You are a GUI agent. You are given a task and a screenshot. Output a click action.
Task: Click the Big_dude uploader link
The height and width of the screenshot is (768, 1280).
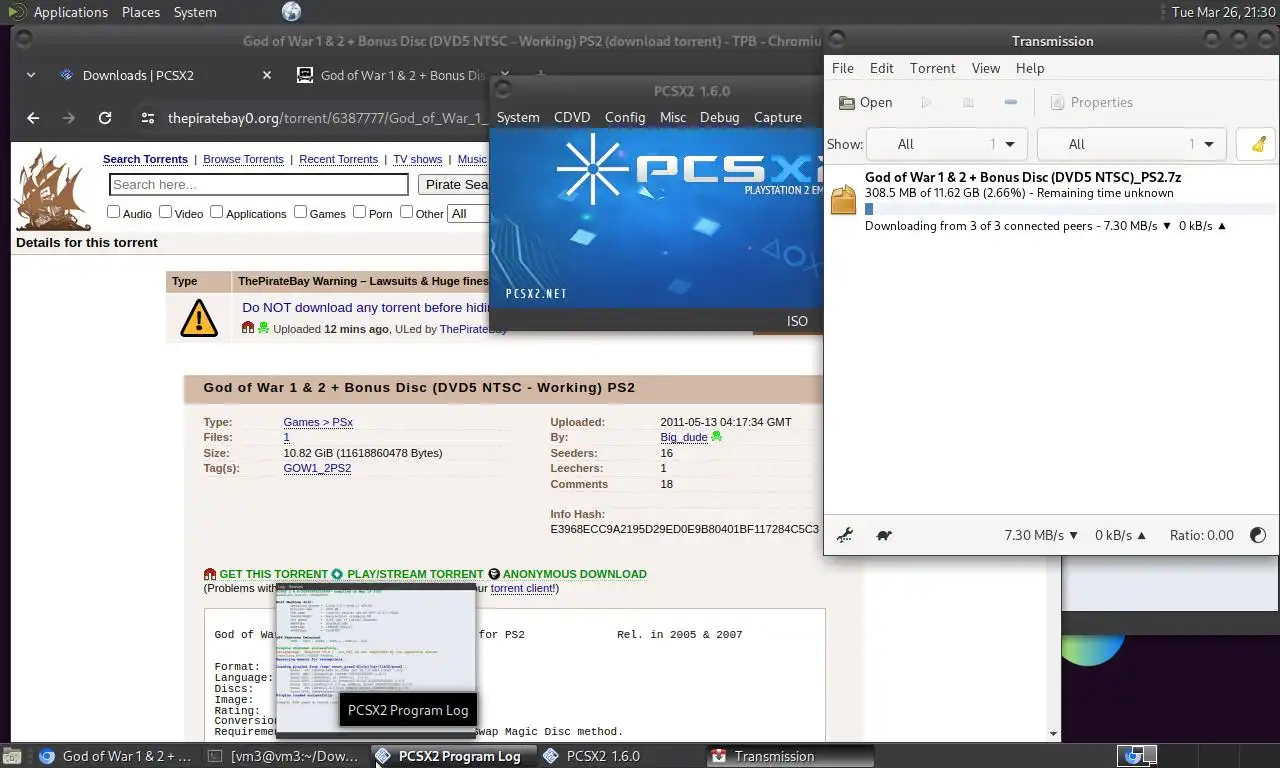coord(684,437)
